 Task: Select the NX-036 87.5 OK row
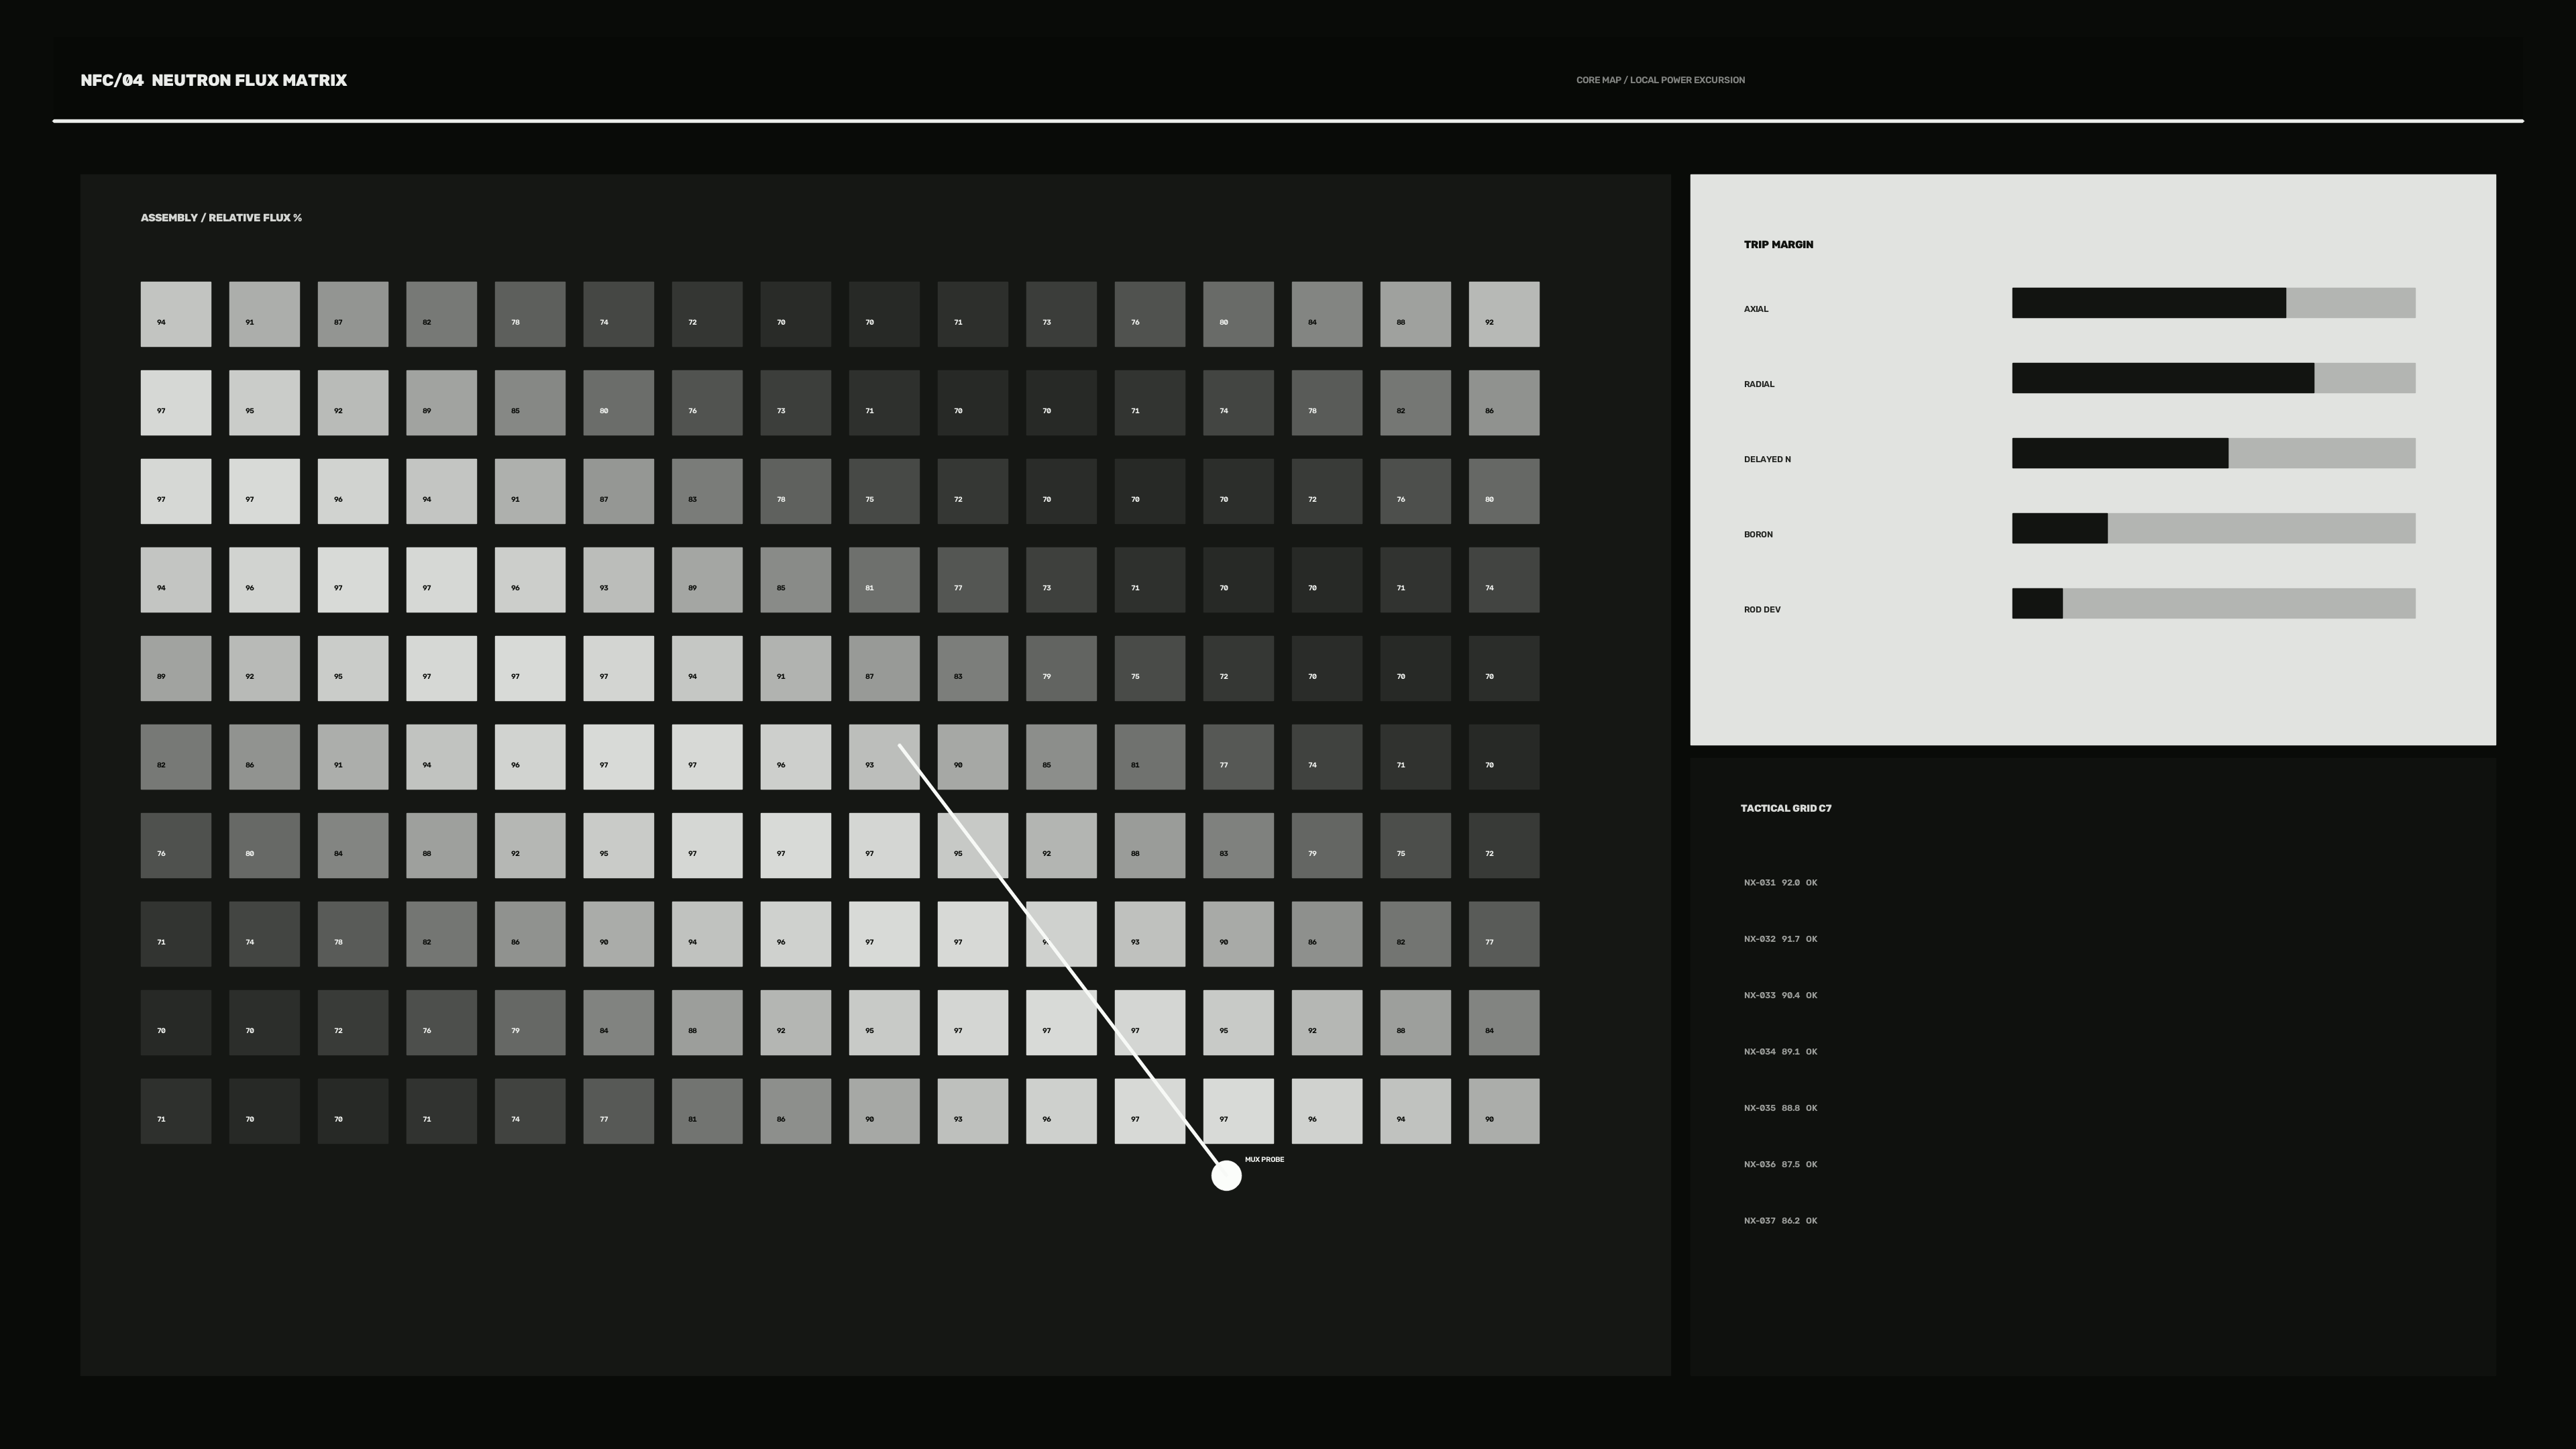1780,1164
